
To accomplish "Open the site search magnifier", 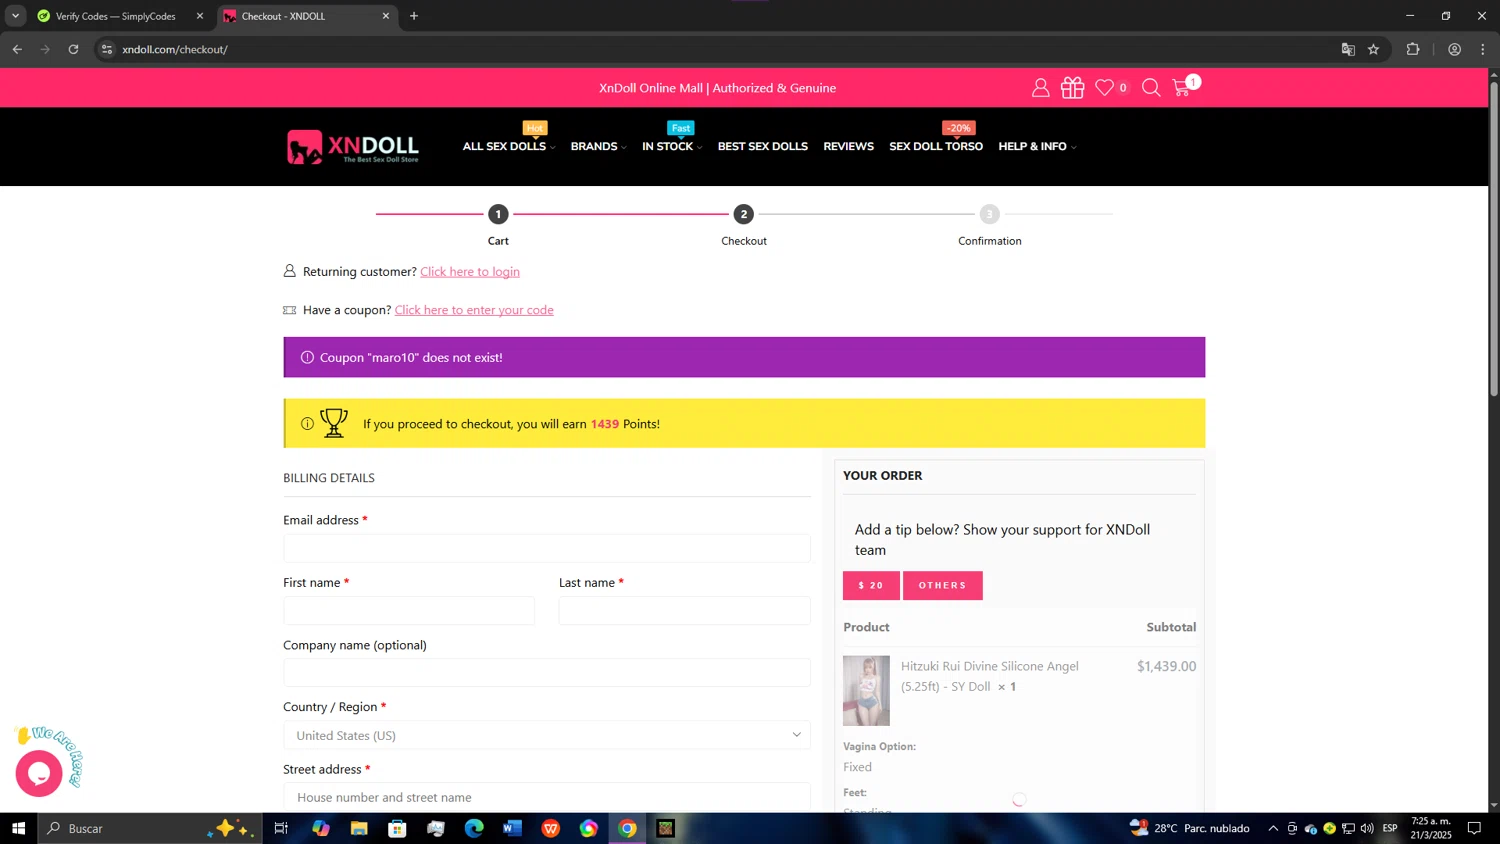I will pos(1151,88).
